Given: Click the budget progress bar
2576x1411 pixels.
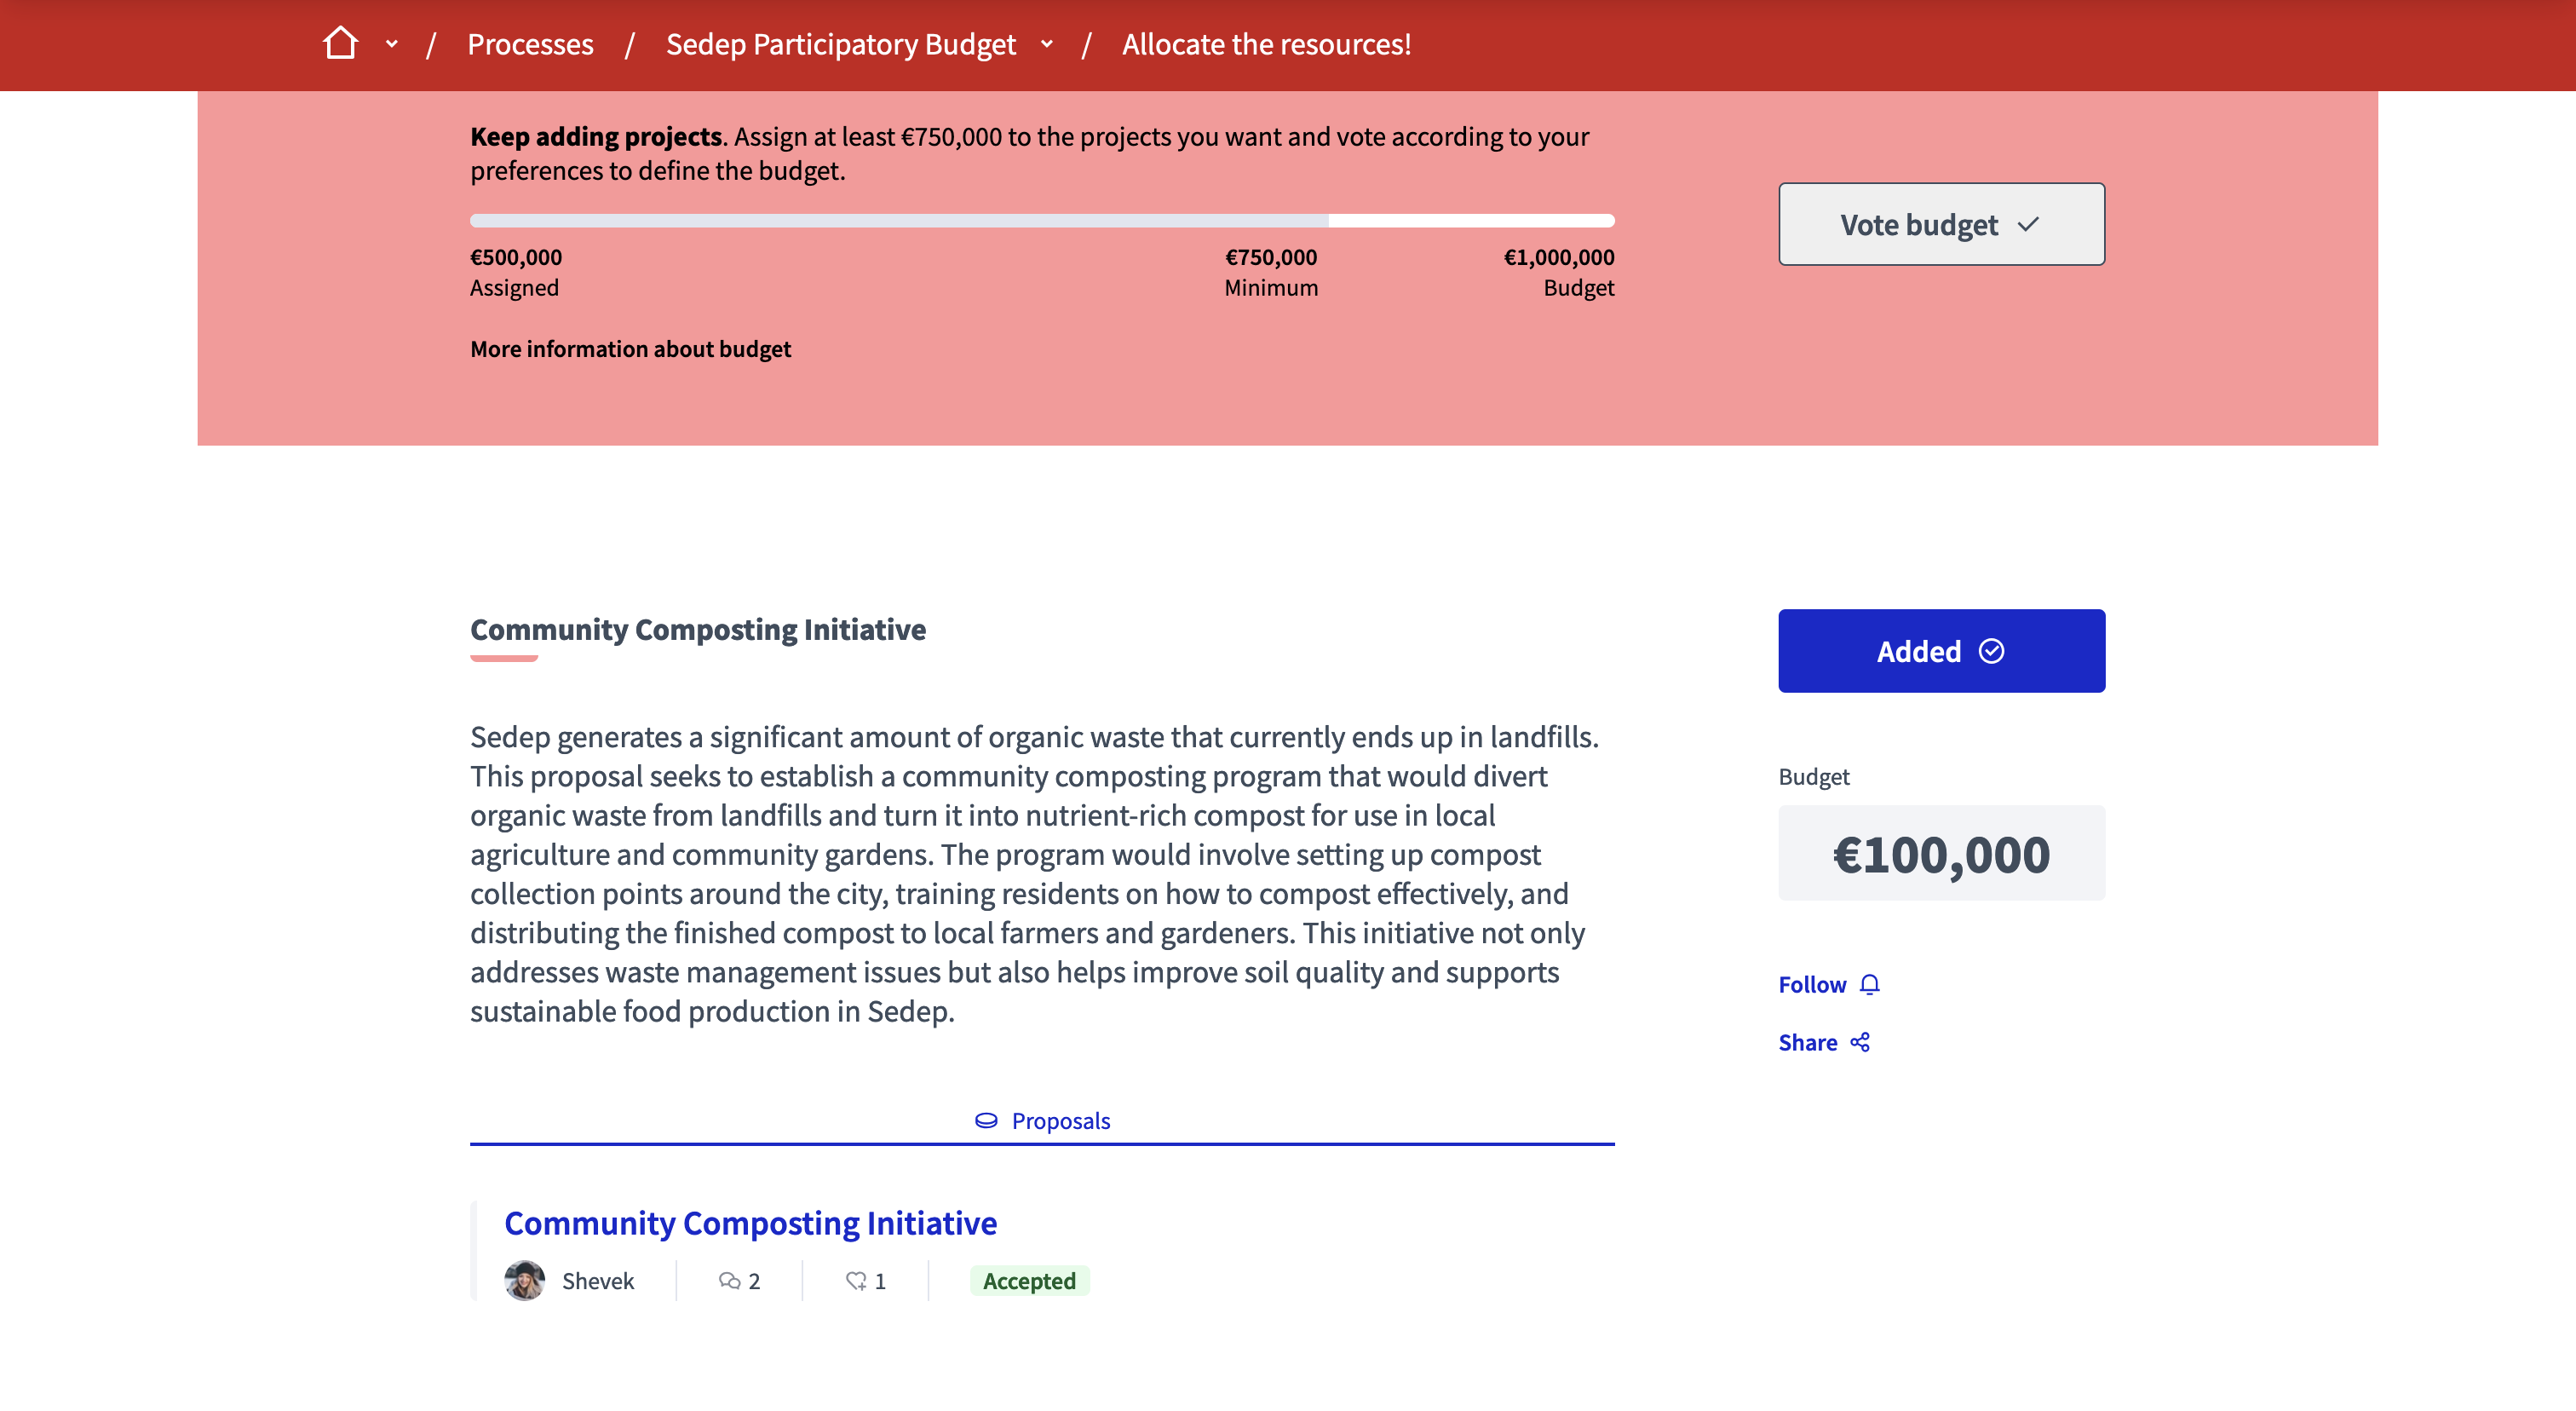Looking at the screenshot, I should click(x=1042, y=220).
